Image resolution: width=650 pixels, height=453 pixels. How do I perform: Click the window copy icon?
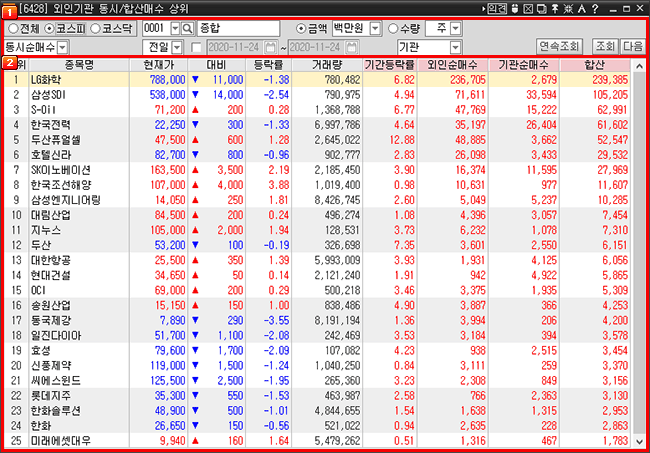[541, 8]
